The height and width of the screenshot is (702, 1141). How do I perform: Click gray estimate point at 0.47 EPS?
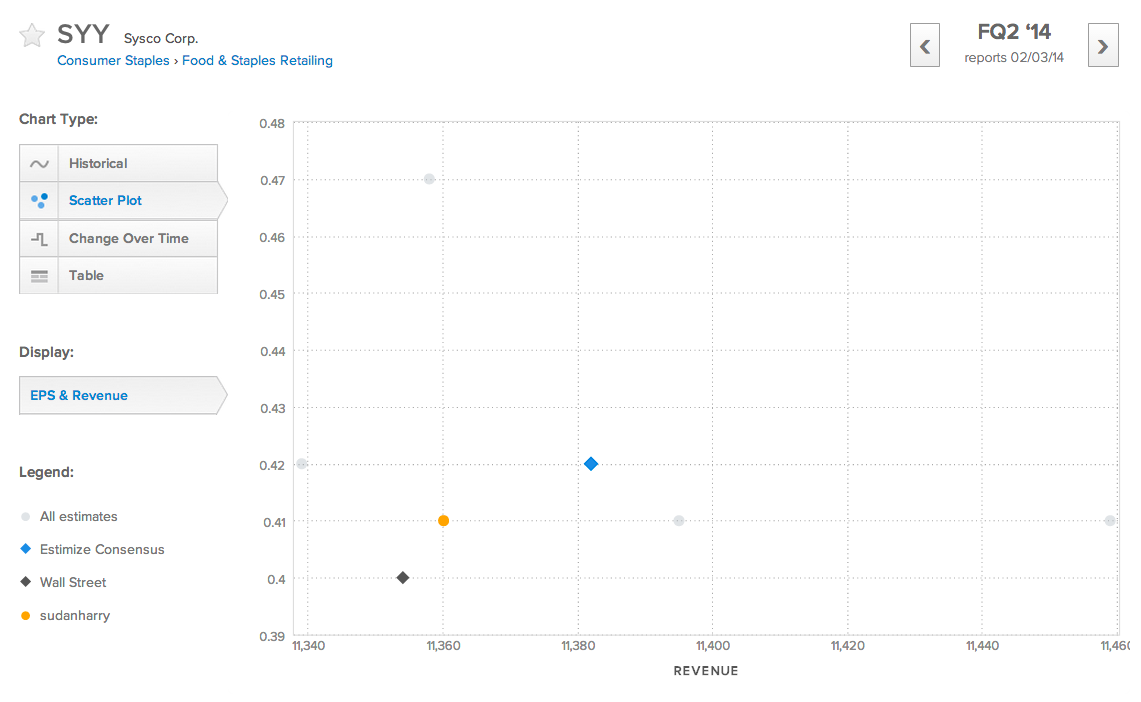(x=429, y=179)
